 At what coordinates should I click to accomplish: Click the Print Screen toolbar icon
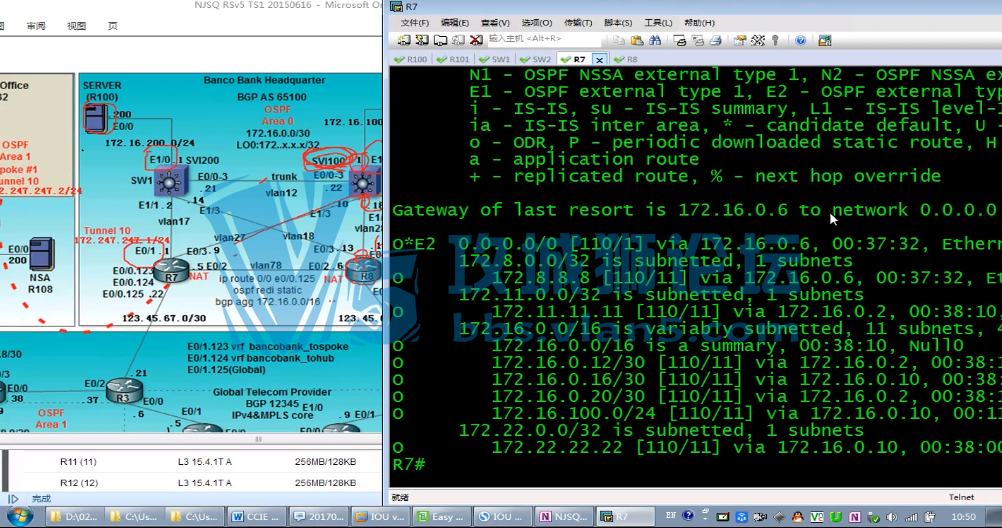[x=680, y=40]
